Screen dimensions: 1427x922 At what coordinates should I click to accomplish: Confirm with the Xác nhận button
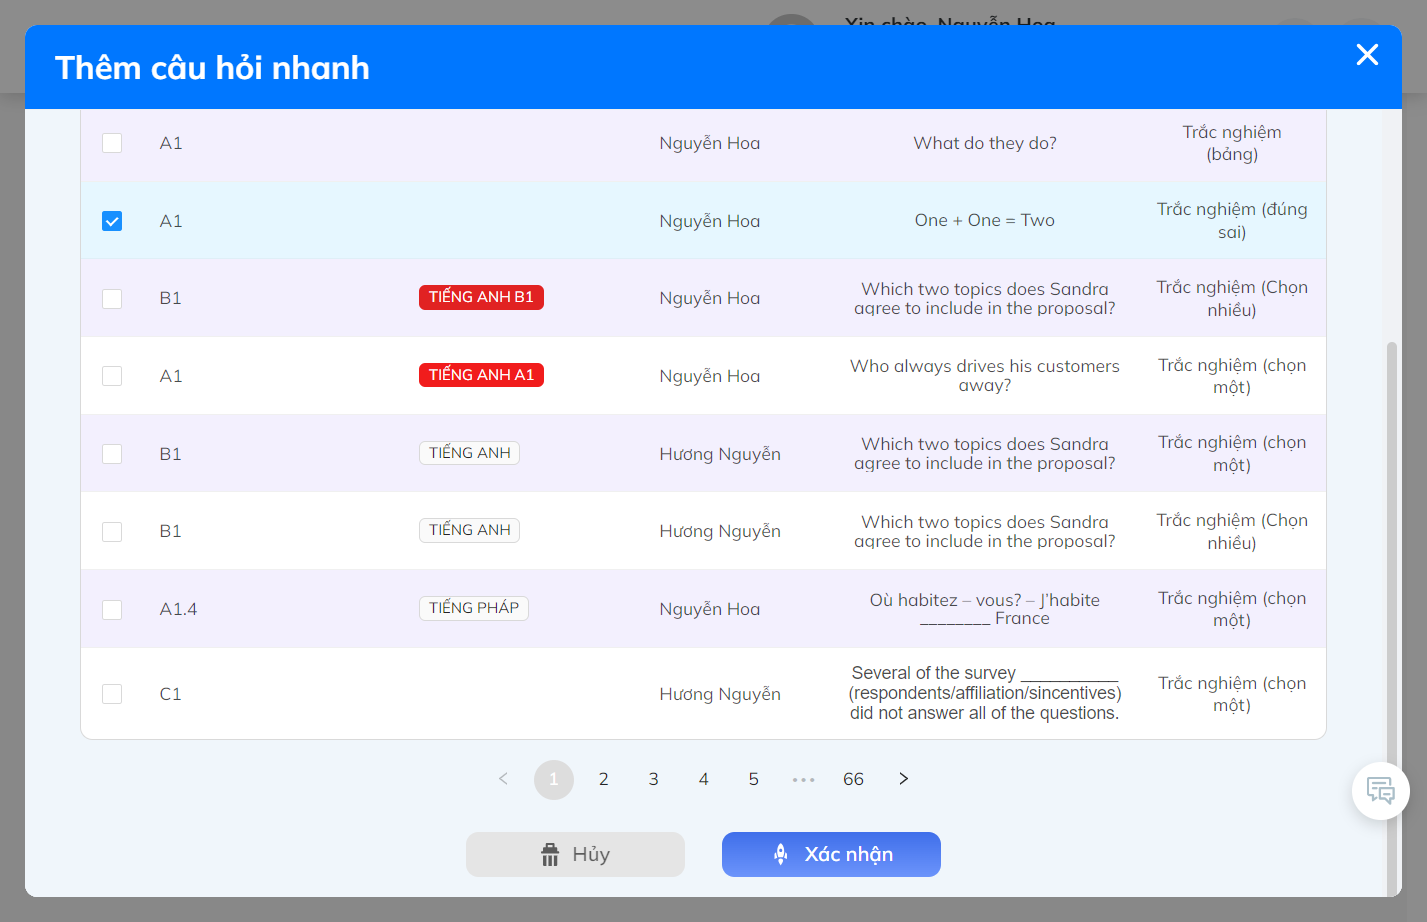pyautogui.click(x=831, y=854)
